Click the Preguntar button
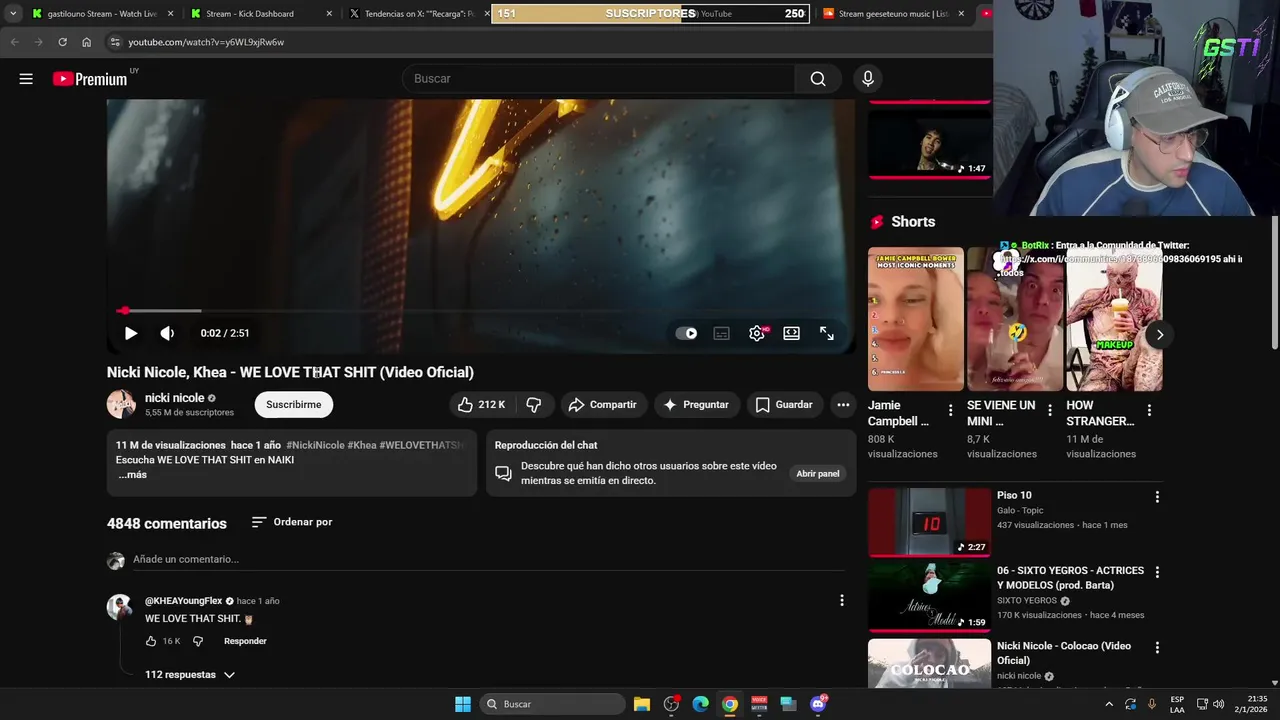1280x720 pixels. [697, 404]
